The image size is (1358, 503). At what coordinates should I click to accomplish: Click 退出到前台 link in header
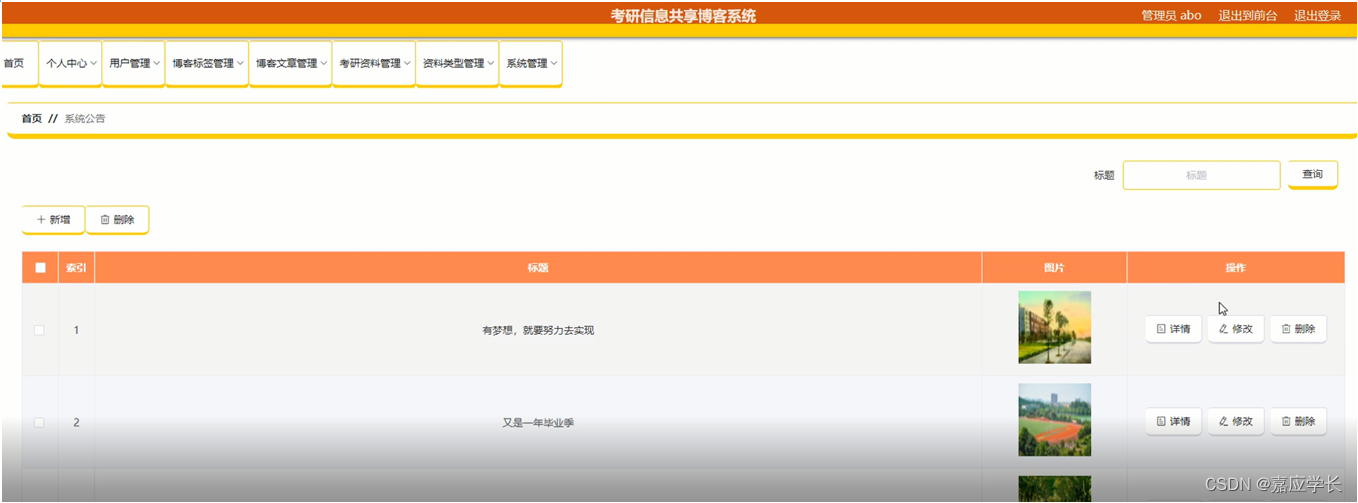click(x=1247, y=16)
